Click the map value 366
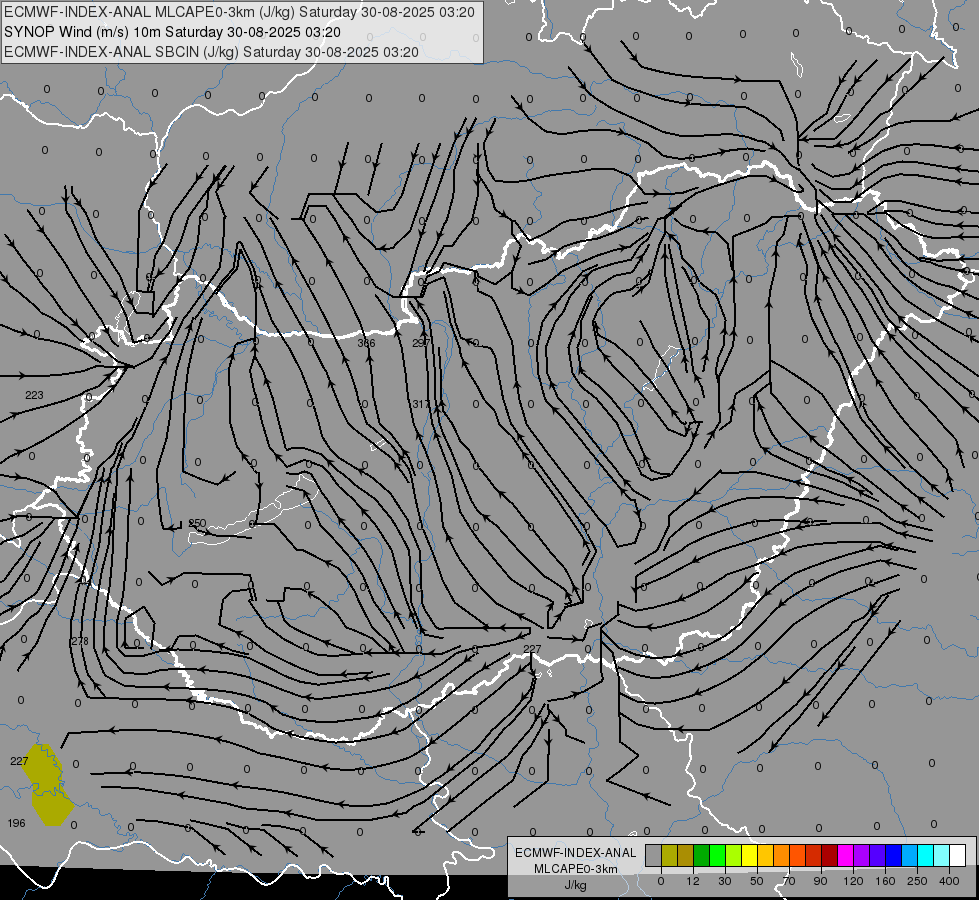This screenshot has width=979, height=900. click(x=367, y=344)
